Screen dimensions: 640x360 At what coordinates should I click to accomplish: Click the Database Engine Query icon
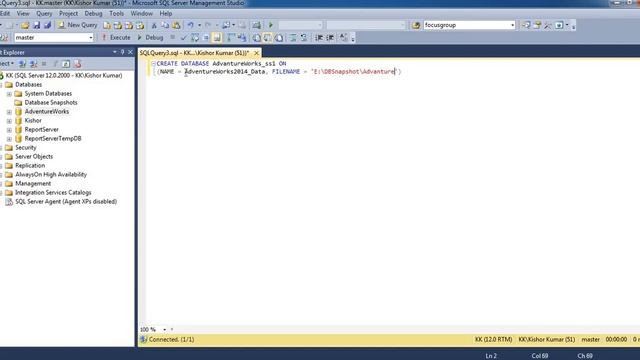click(x=107, y=25)
